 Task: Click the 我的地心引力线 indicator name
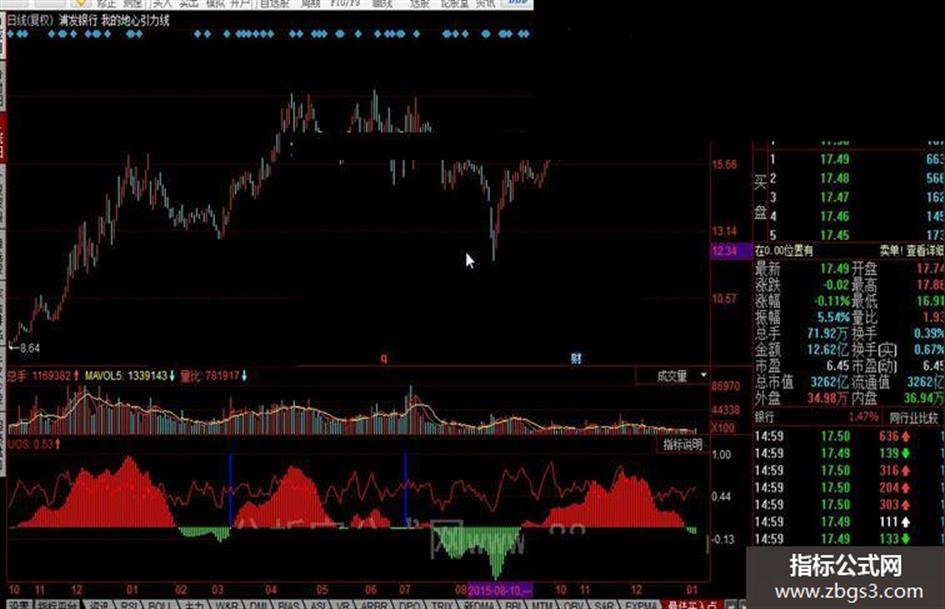(136, 20)
